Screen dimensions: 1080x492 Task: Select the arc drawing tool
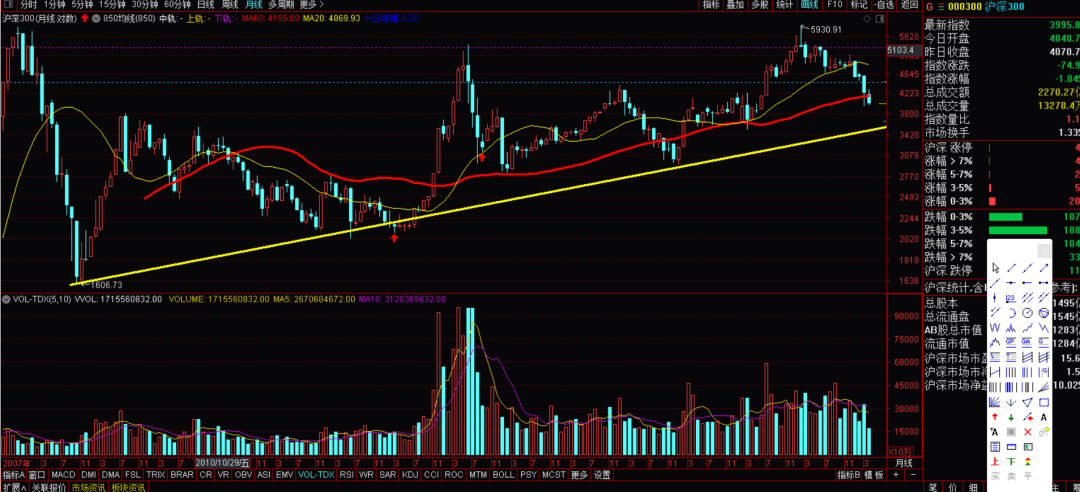(1011, 312)
